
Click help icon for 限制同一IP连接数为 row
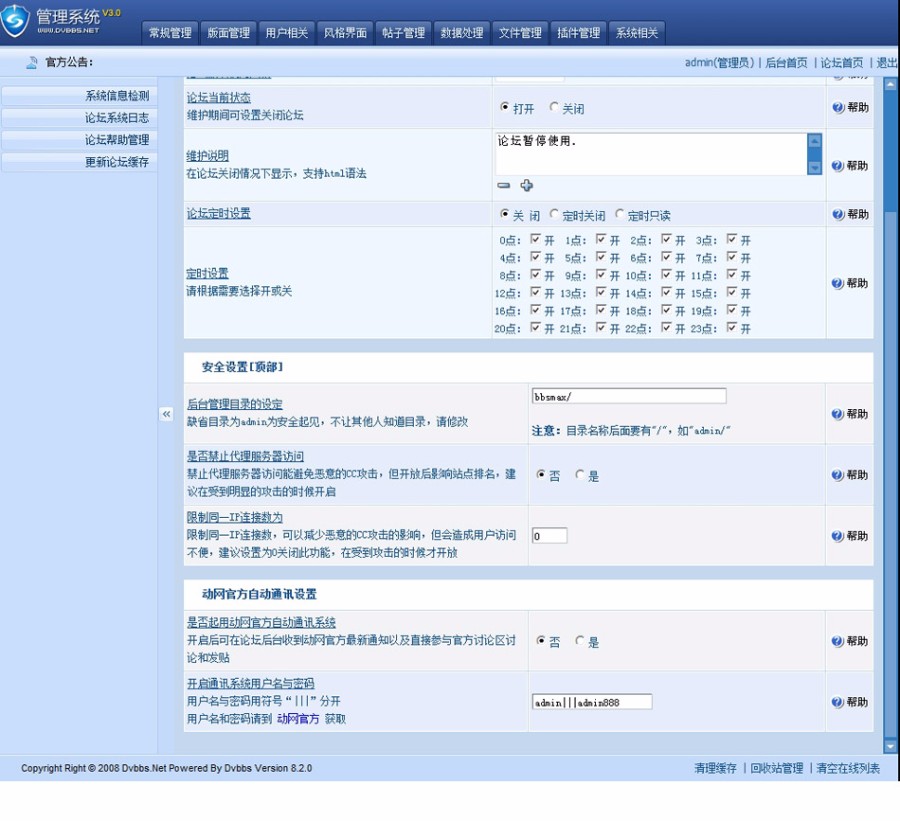[837, 536]
